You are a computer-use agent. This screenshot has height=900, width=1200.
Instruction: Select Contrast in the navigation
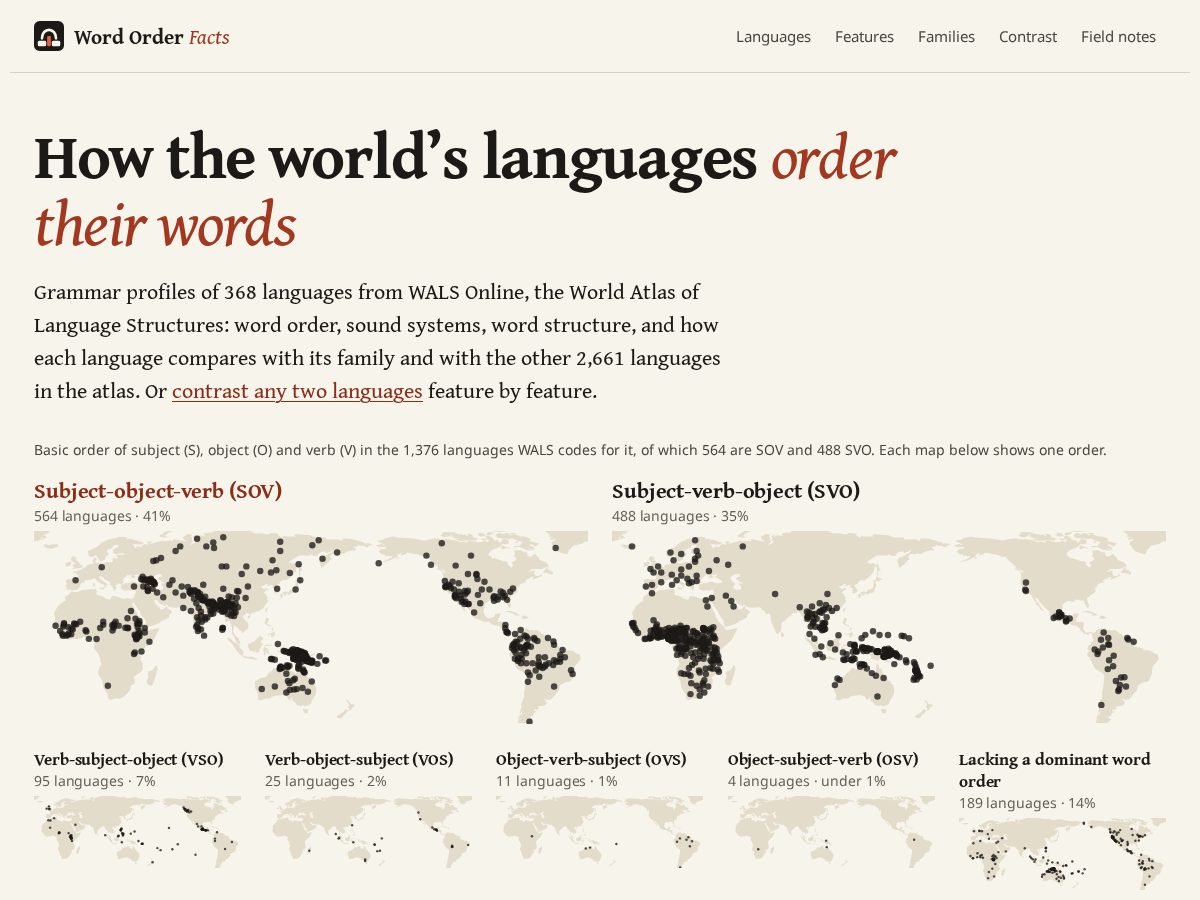click(1027, 37)
